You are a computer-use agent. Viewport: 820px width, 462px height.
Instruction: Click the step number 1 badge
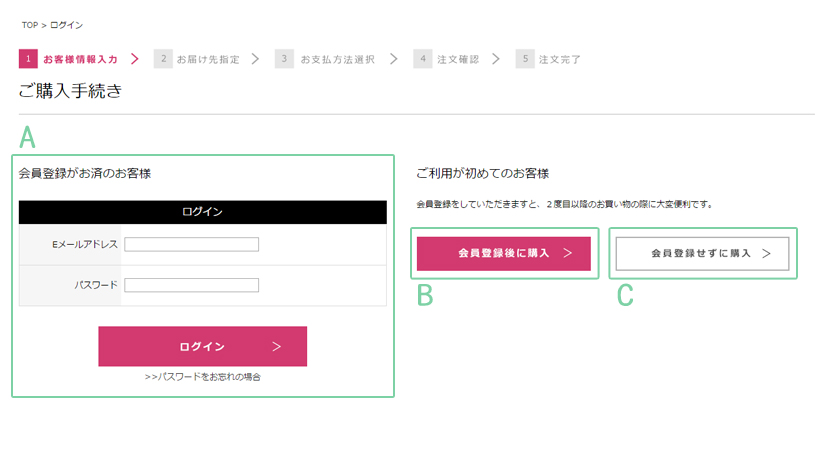(x=27, y=59)
